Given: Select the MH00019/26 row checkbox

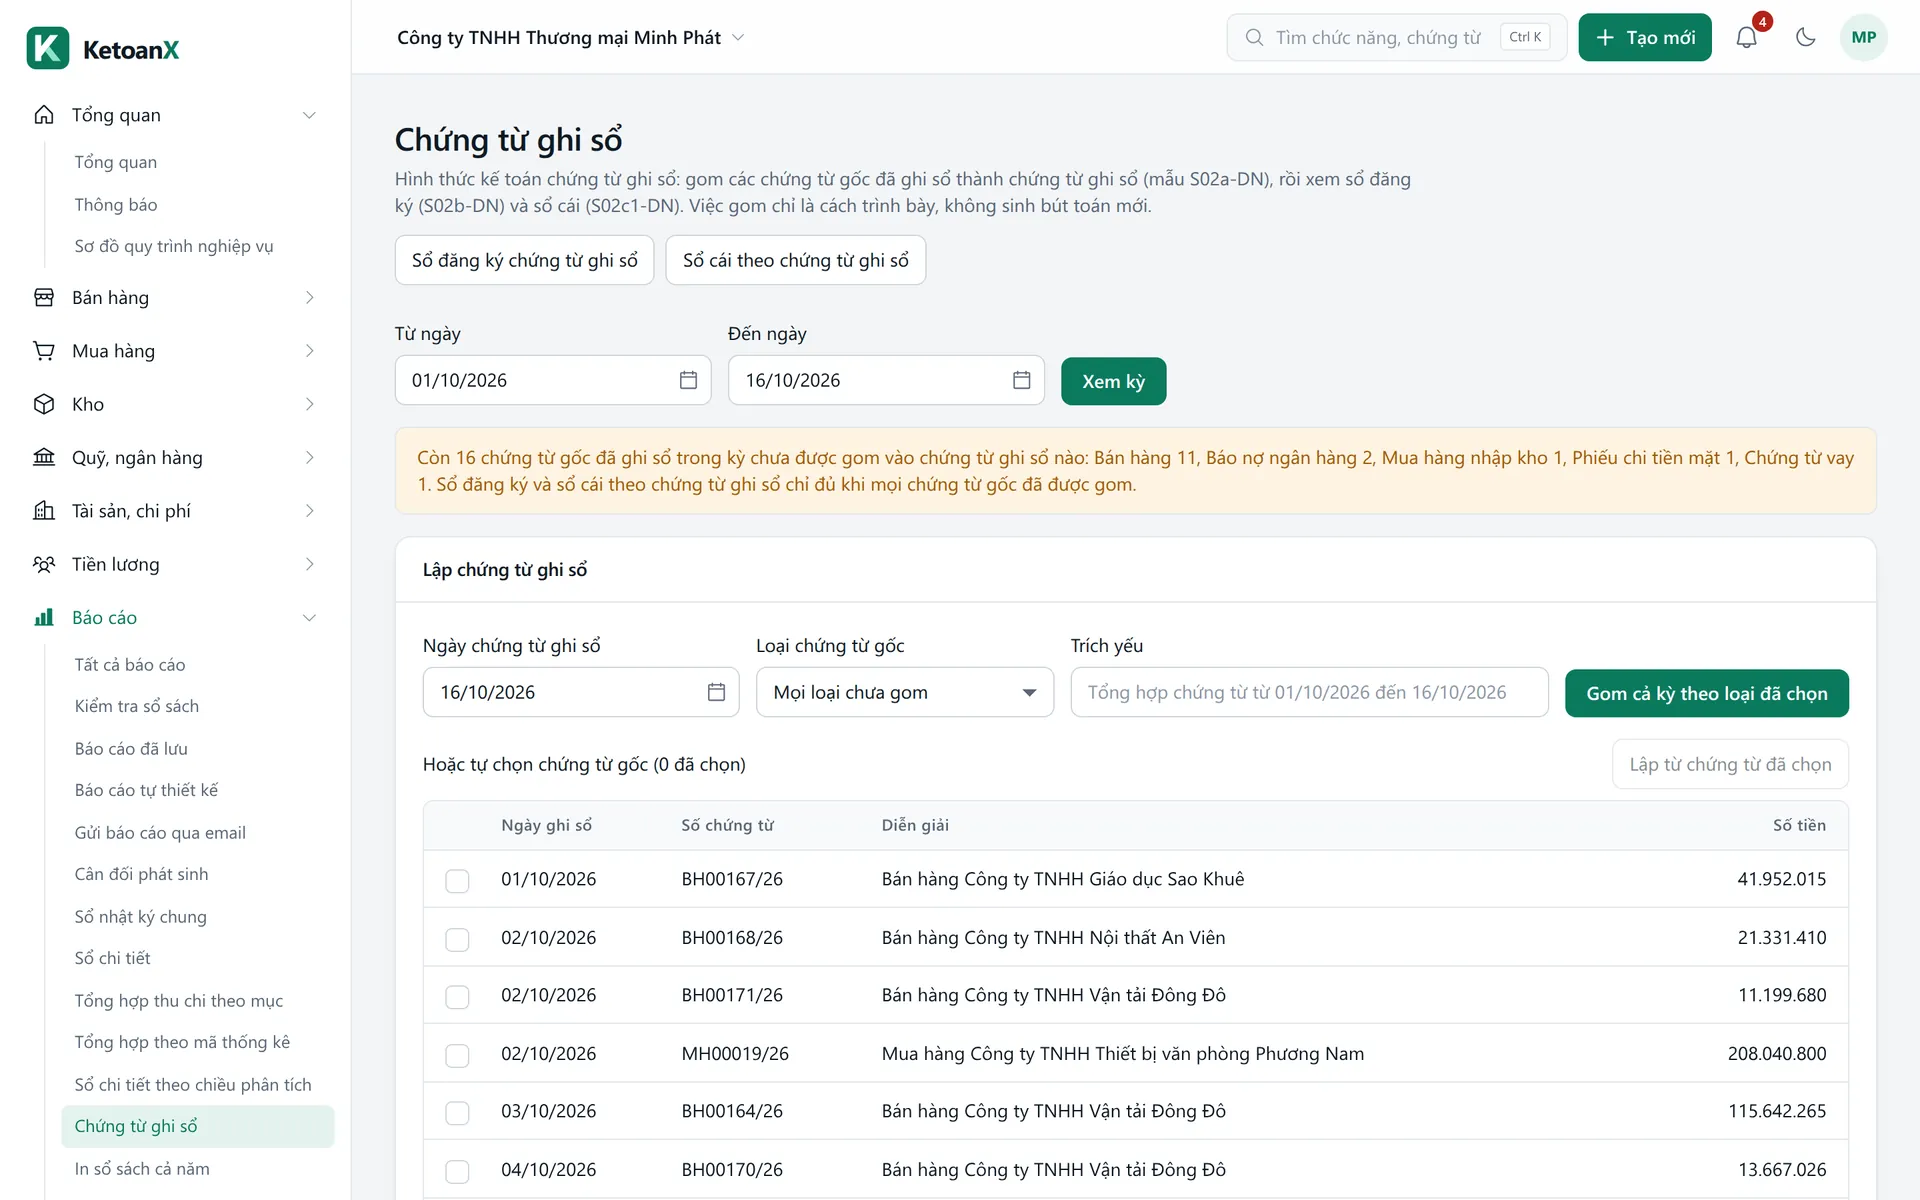Looking at the screenshot, I should tap(457, 1055).
